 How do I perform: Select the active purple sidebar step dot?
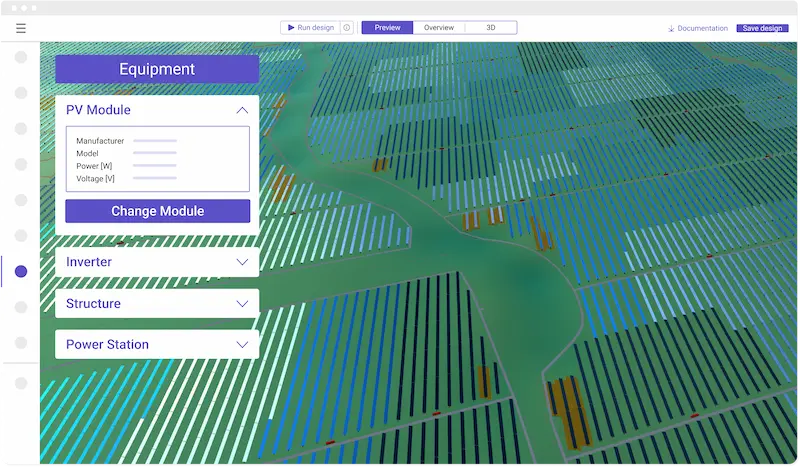coord(21,271)
